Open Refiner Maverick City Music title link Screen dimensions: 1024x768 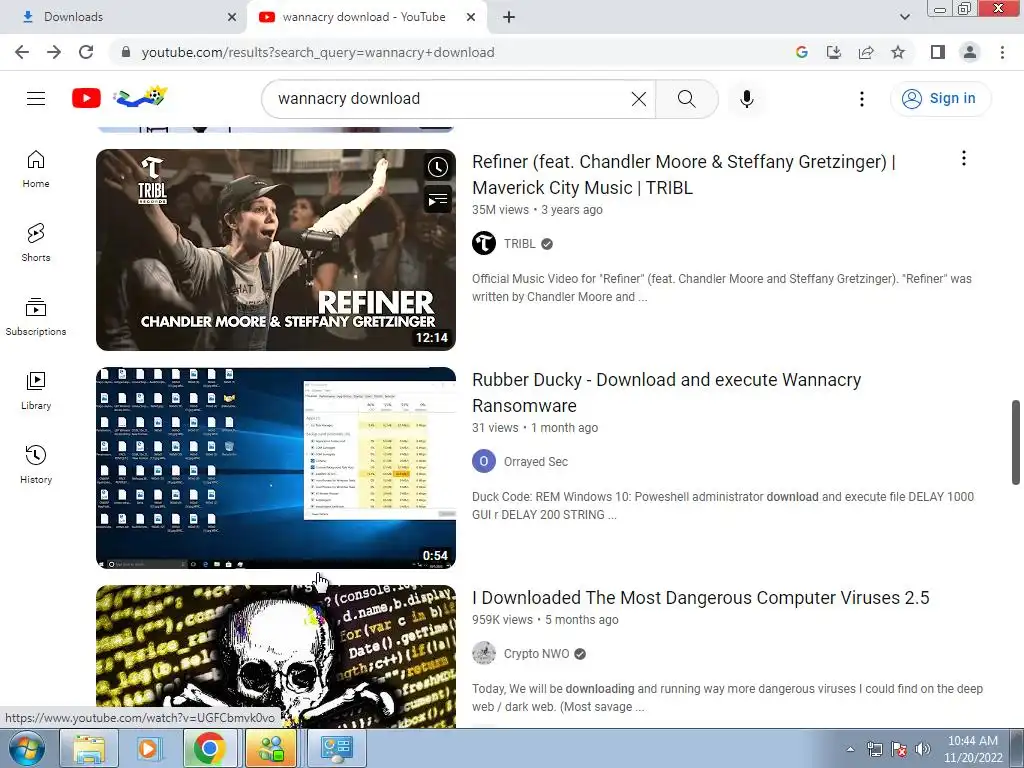pyautogui.click(x=684, y=174)
